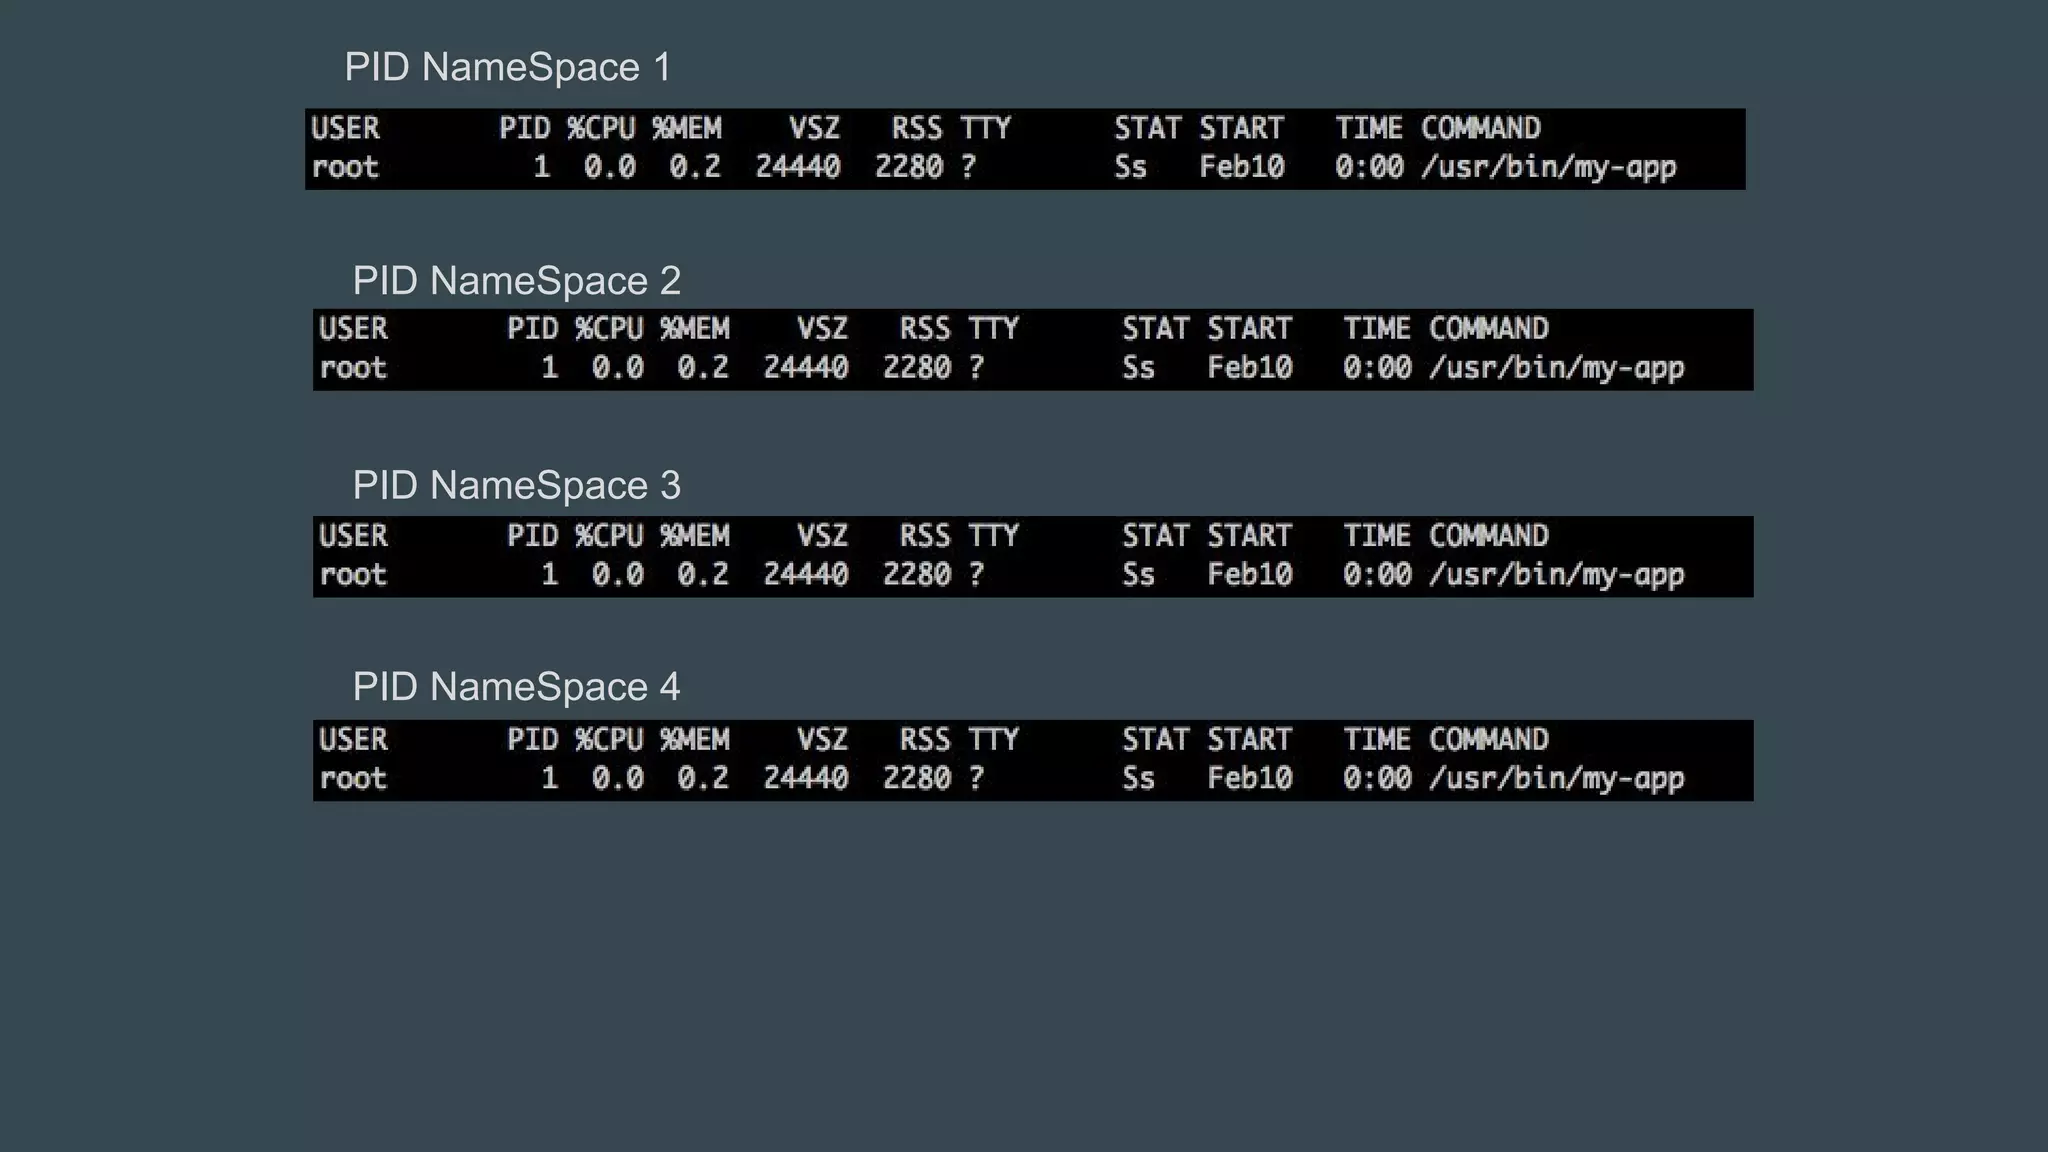Click STAT value Ss in NameSpace 2

point(1139,368)
